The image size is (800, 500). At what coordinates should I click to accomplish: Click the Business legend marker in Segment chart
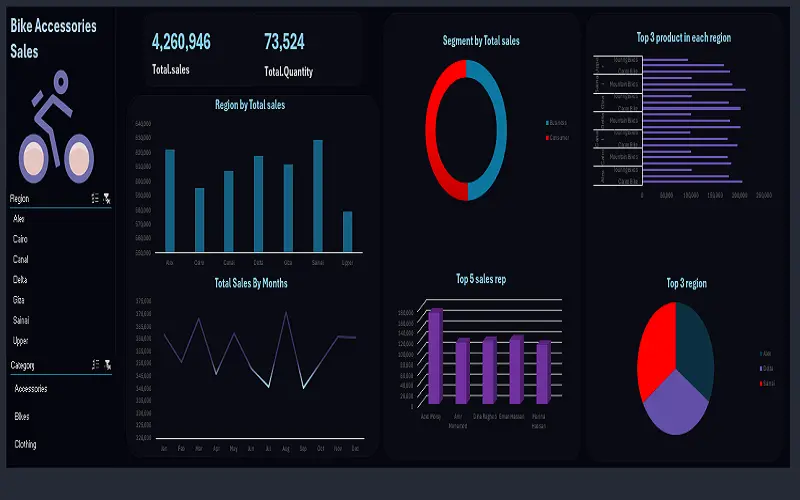click(547, 123)
